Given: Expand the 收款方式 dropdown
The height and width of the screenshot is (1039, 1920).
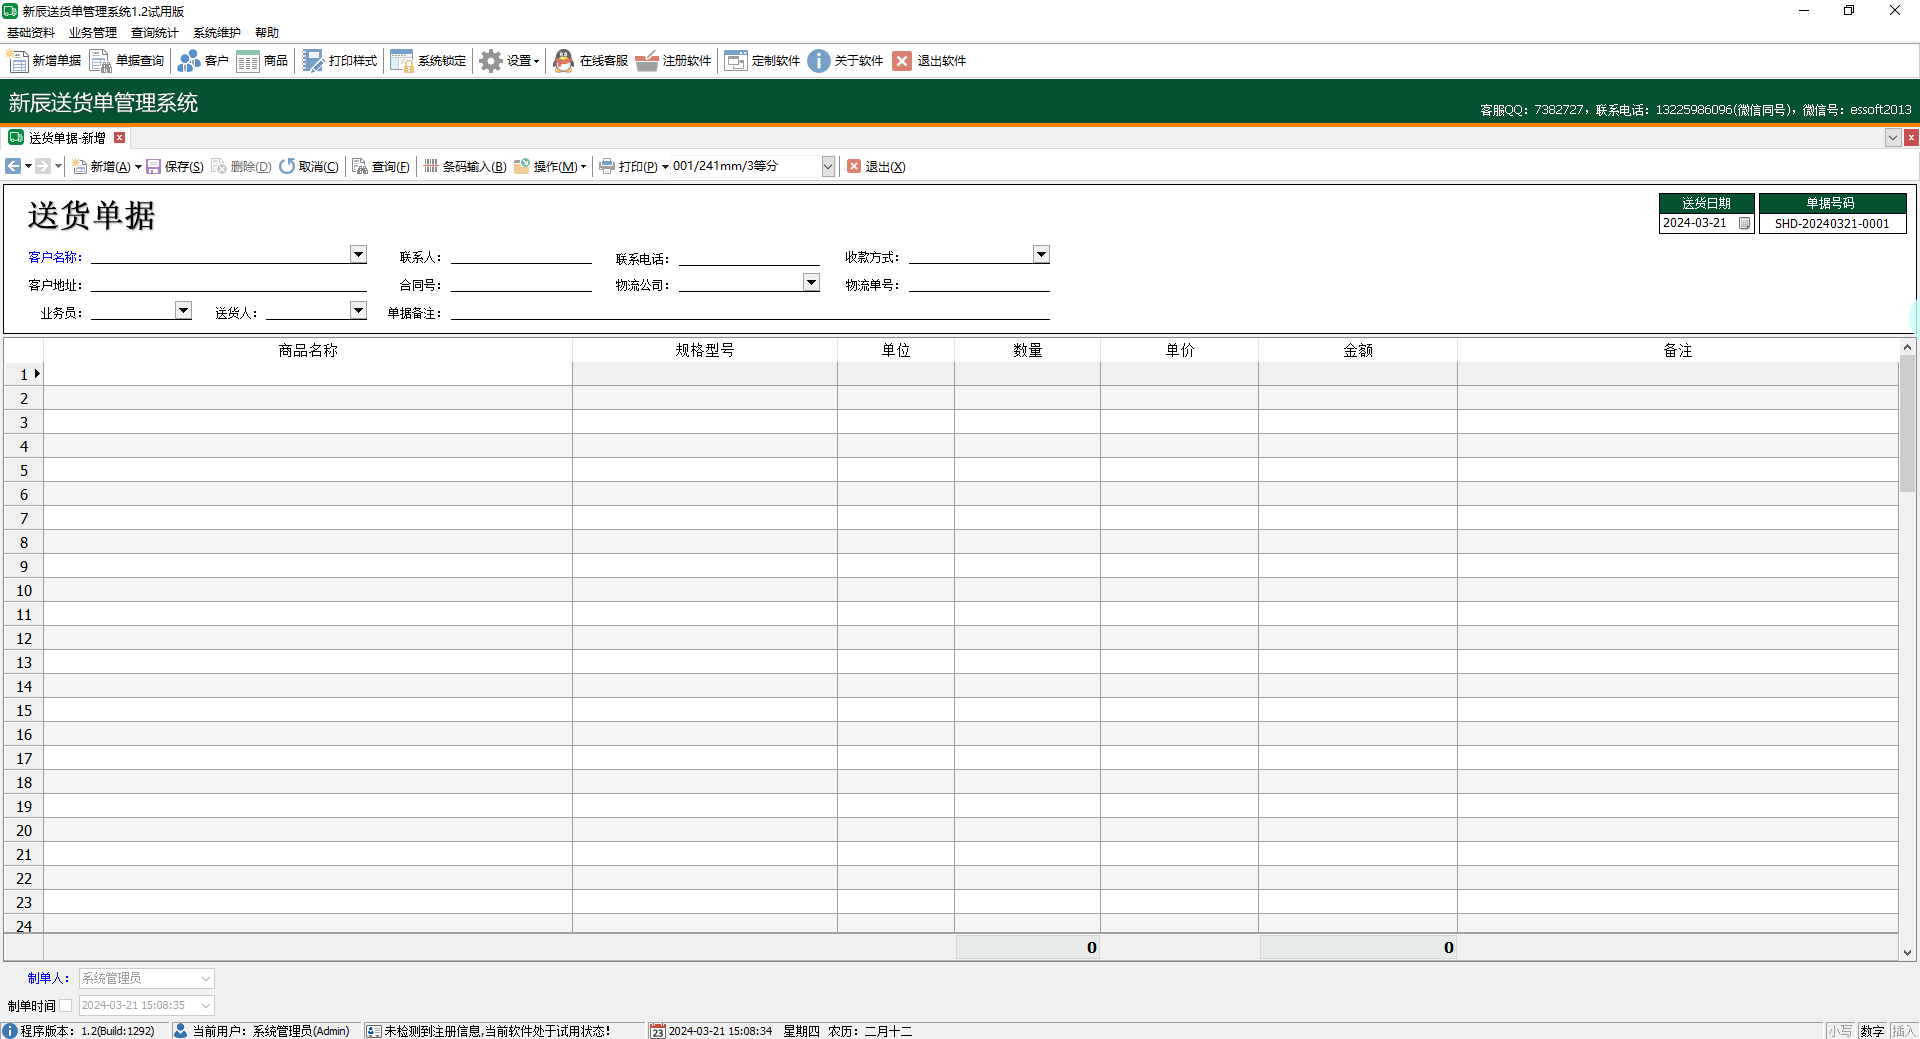Looking at the screenshot, I should point(1041,254).
